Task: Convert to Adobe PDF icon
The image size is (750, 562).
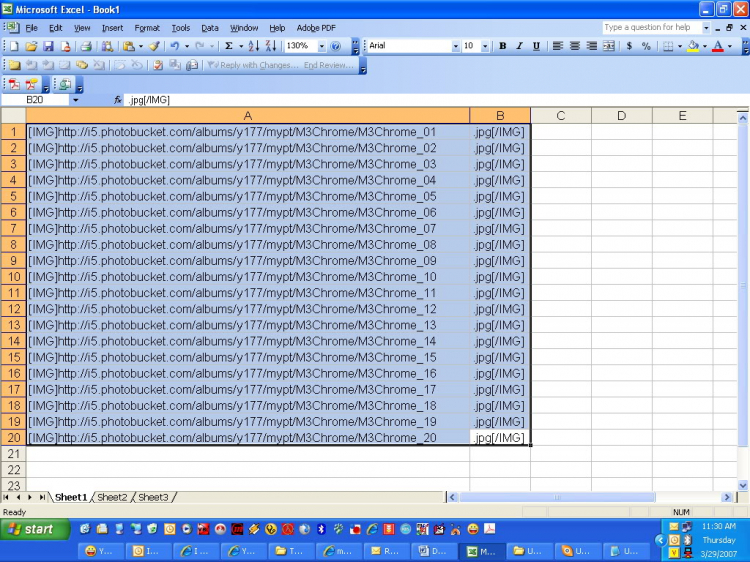Action: point(14,85)
